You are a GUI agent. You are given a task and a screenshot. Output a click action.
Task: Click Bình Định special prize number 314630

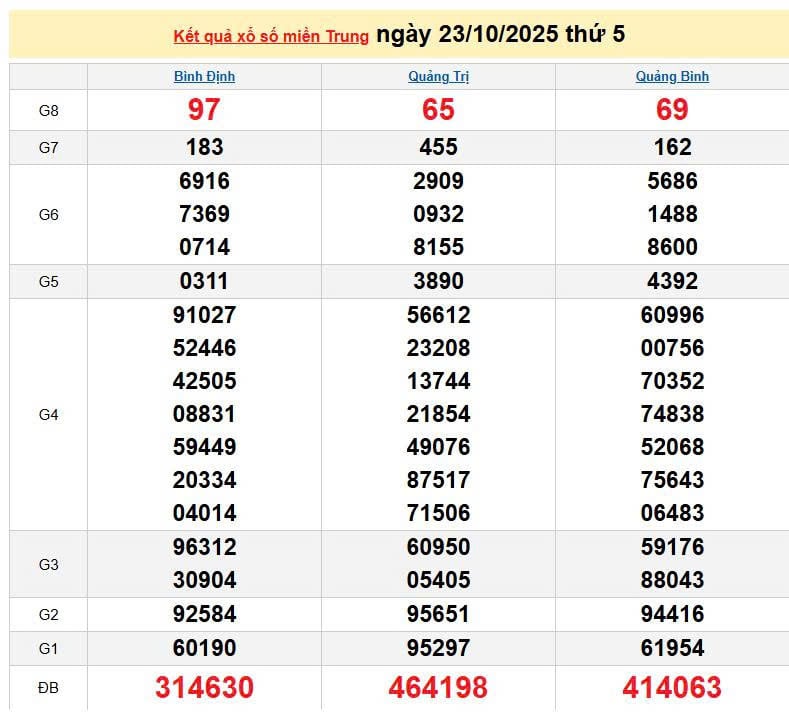pos(204,688)
